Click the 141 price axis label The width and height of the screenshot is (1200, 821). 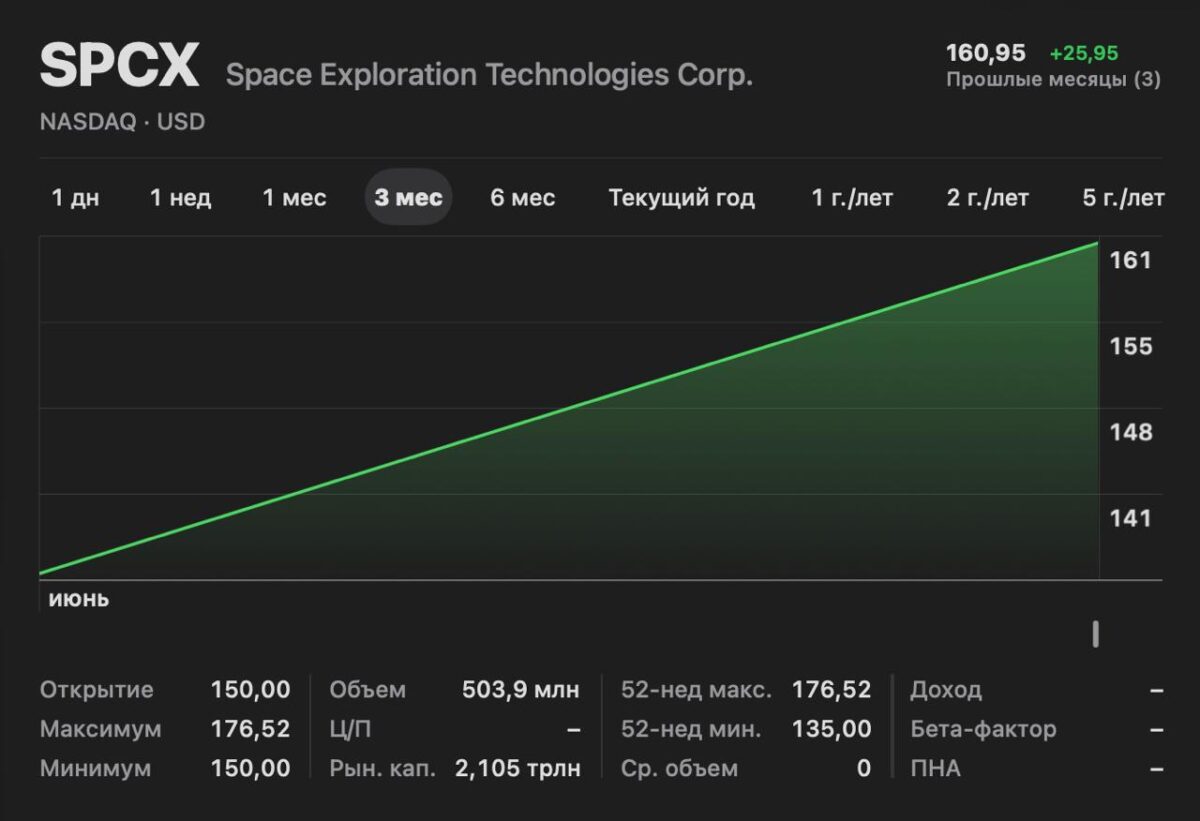(x=1131, y=518)
